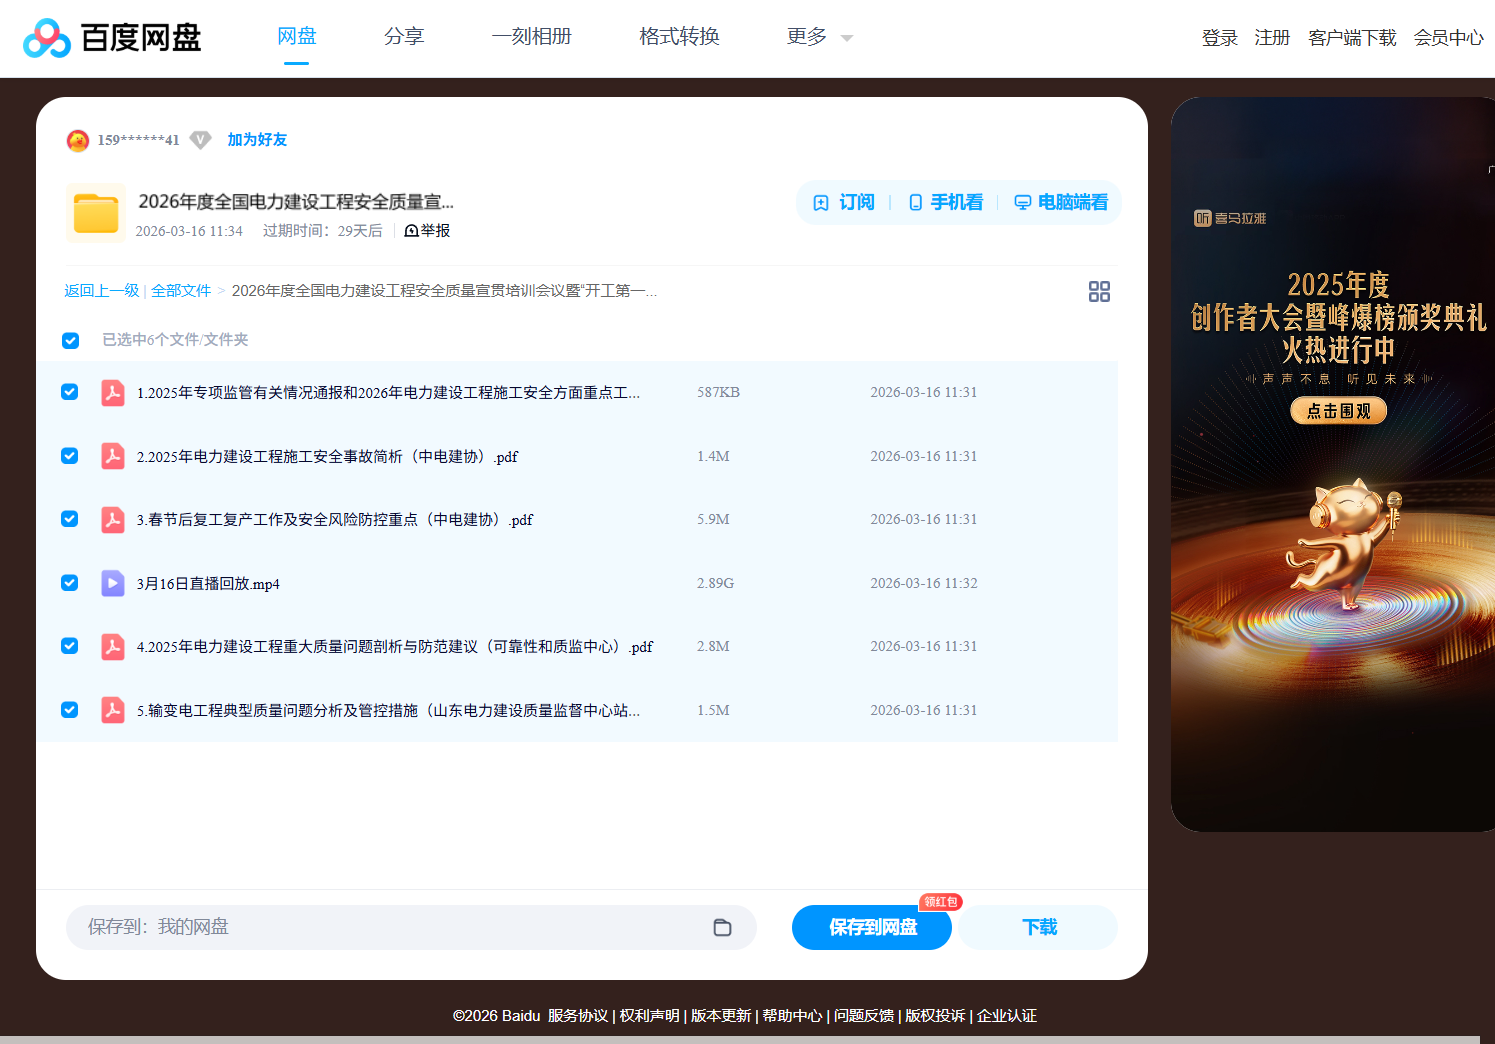Image resolution: width=1495 pixels, height=1044 pixels.
Task: Open the 分享 tab
Action: coord(404,37)
